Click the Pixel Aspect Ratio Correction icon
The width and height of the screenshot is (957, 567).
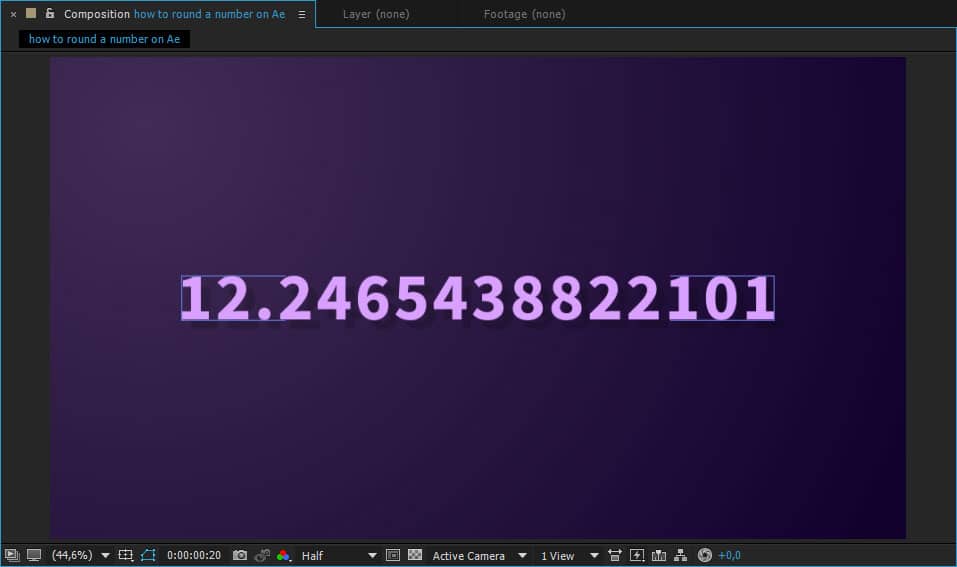[x=614, y=555]
